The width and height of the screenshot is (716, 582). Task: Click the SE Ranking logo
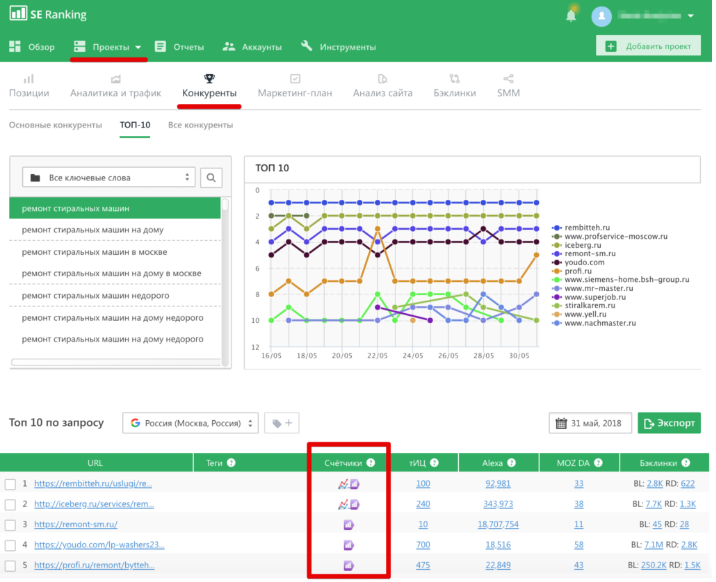click(47, 15)
